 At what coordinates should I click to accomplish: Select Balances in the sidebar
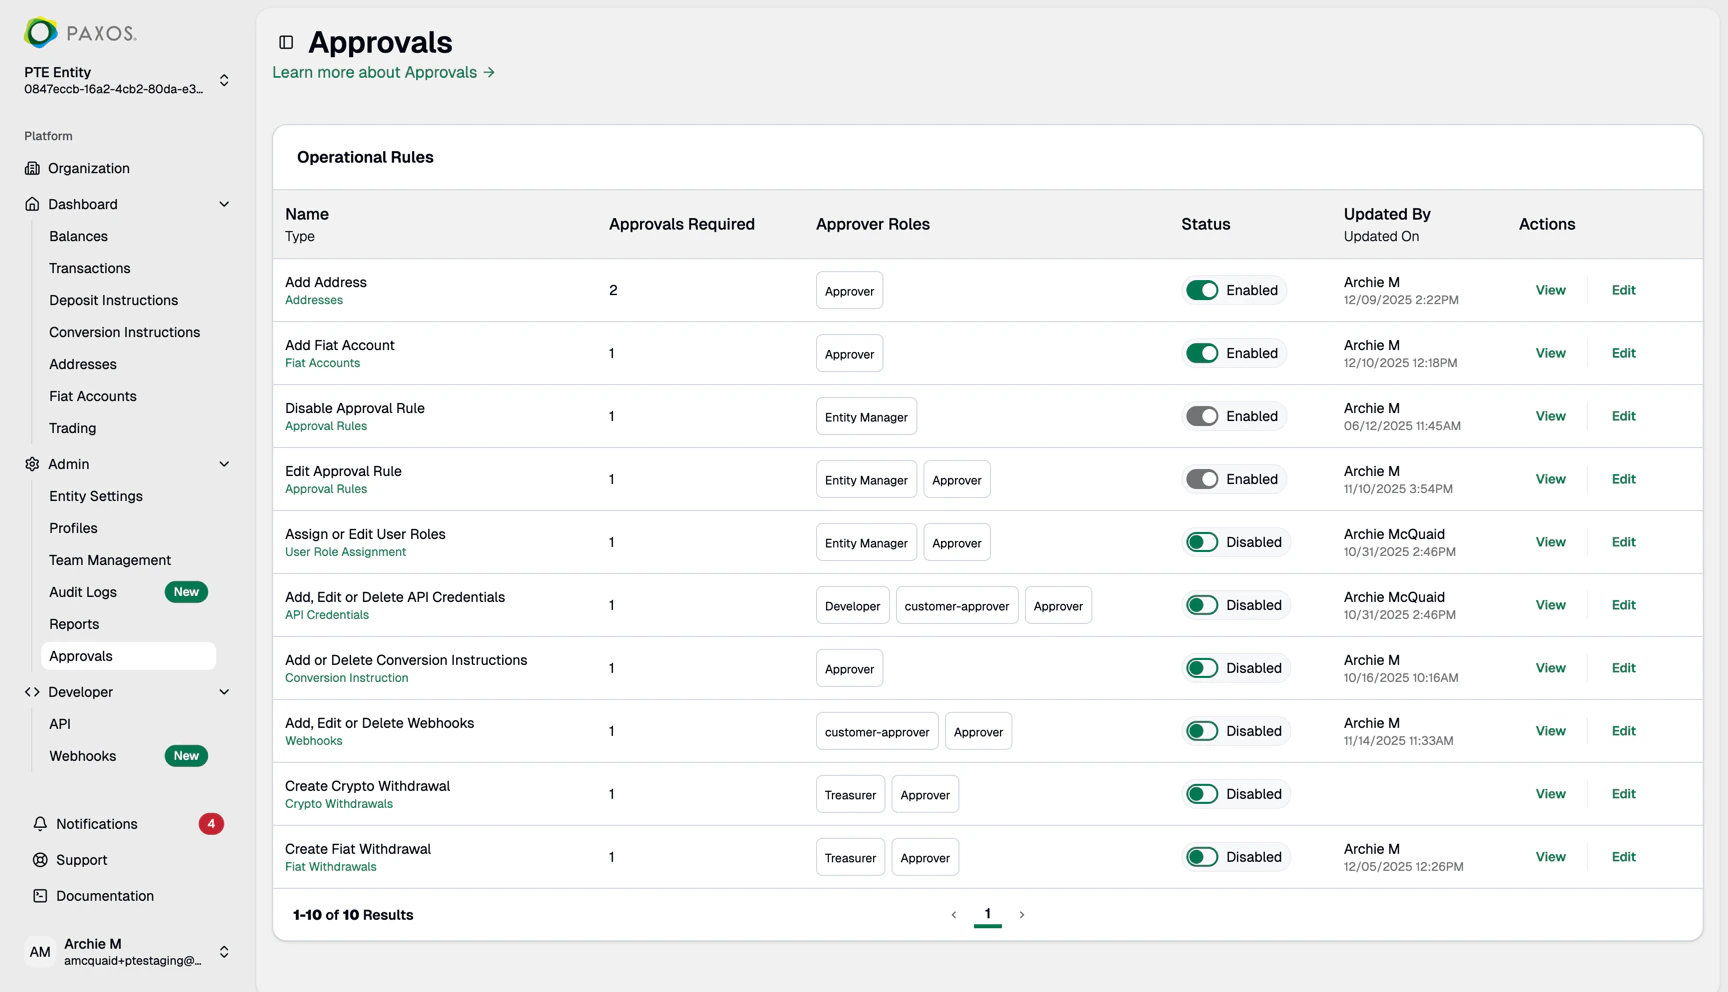tap(78, 236)
